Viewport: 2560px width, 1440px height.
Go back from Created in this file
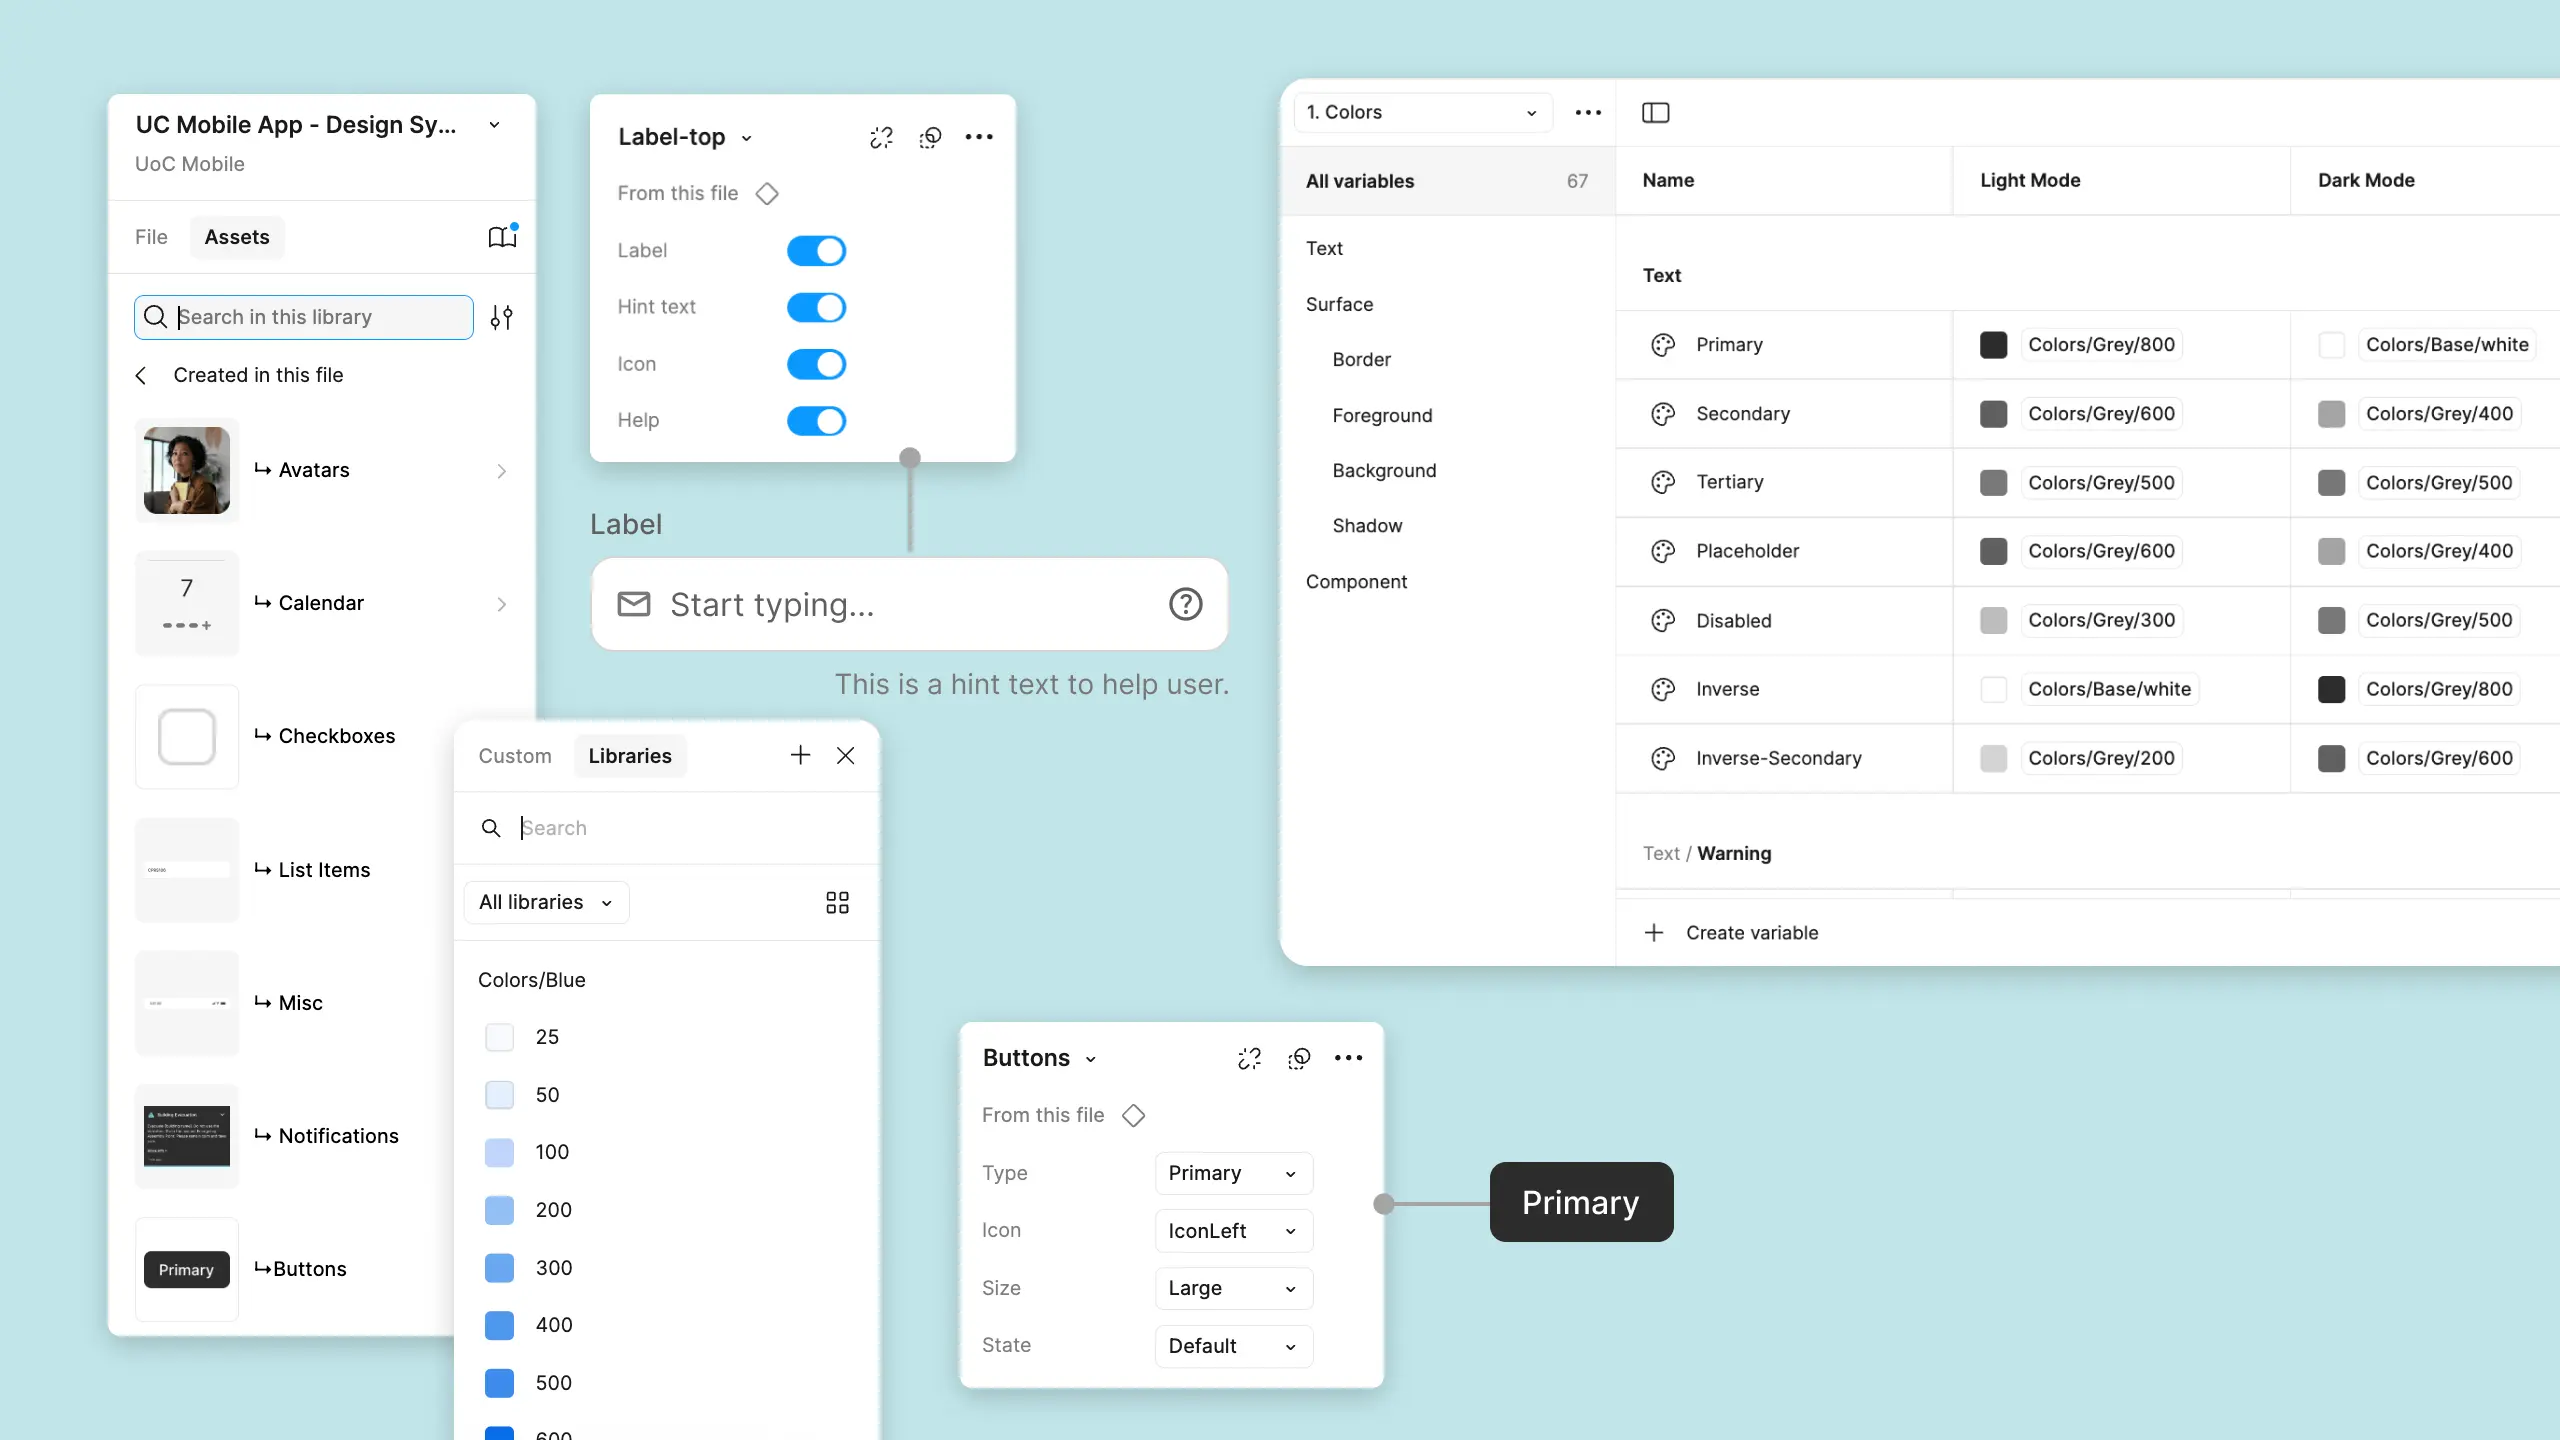coord(141,375)
